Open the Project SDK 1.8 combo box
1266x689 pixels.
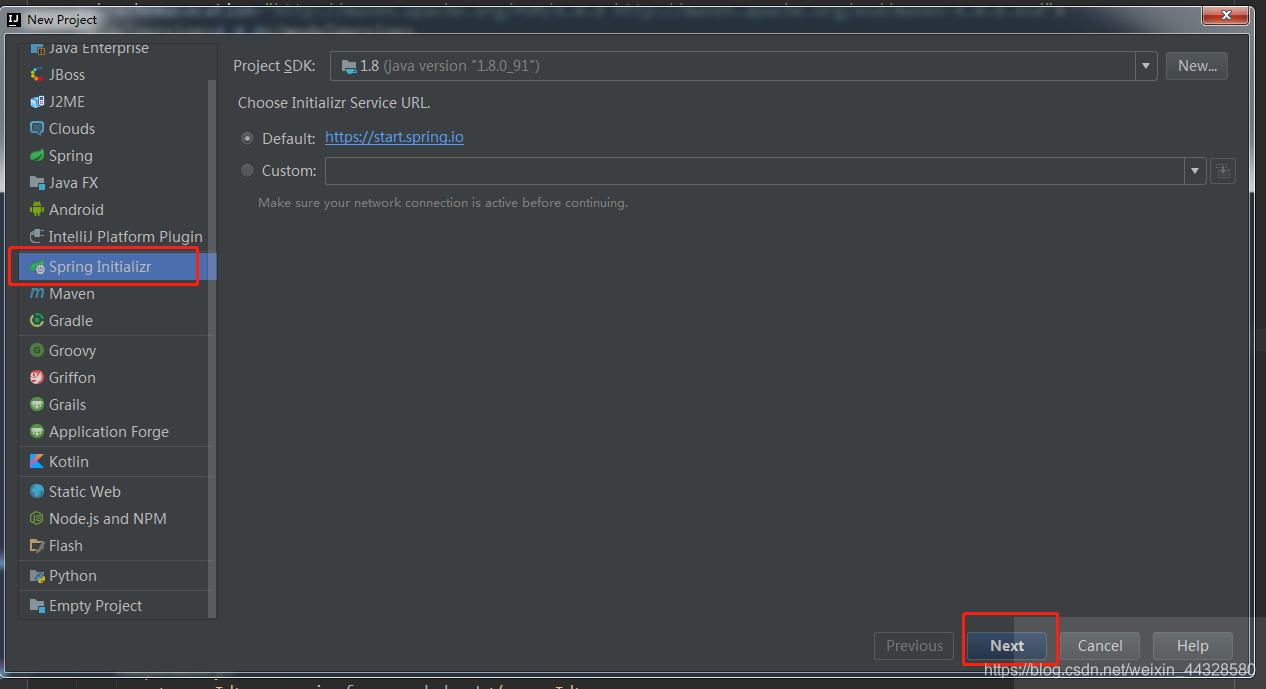pyautogui.click(x=744, y=66)
